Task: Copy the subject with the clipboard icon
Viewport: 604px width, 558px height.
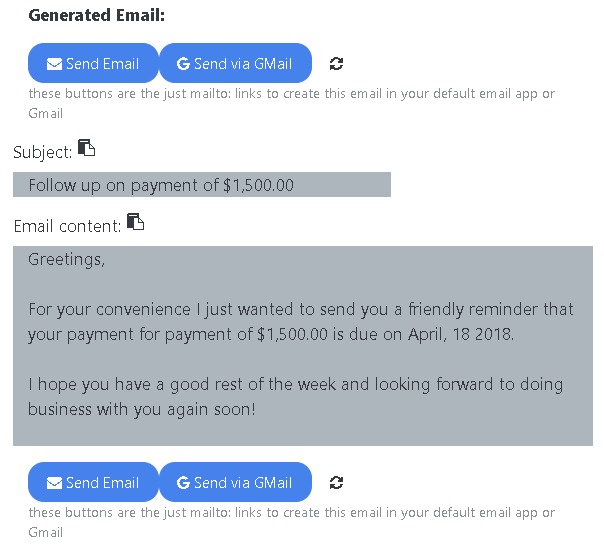Action: 86,147
